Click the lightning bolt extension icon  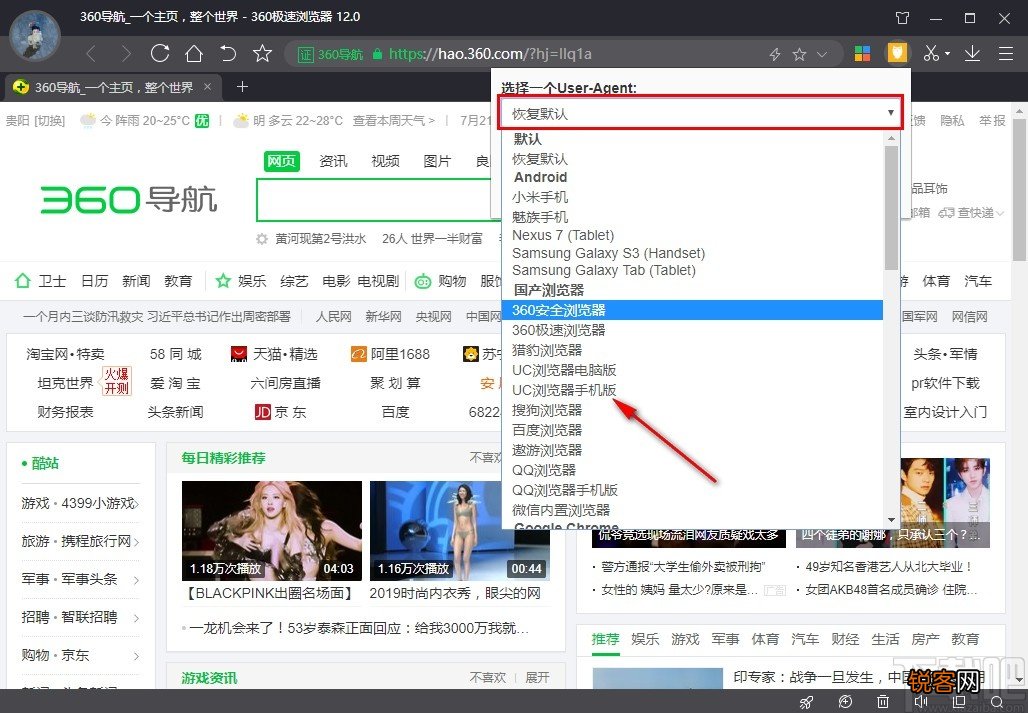(x=775, y=55)
